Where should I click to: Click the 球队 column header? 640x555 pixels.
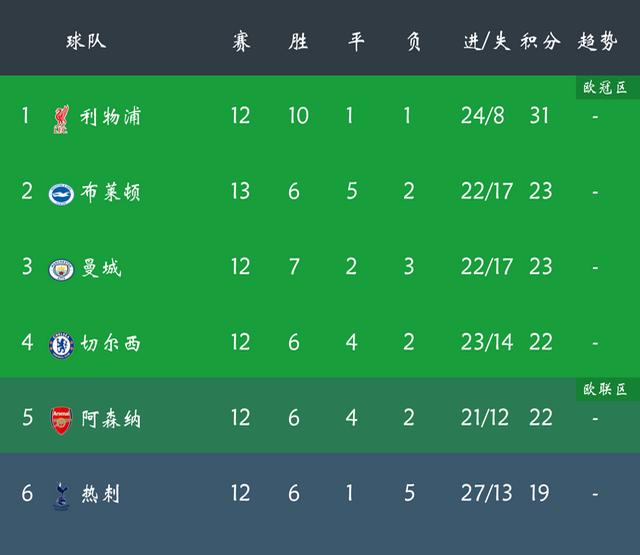click(x=86, y=42)
